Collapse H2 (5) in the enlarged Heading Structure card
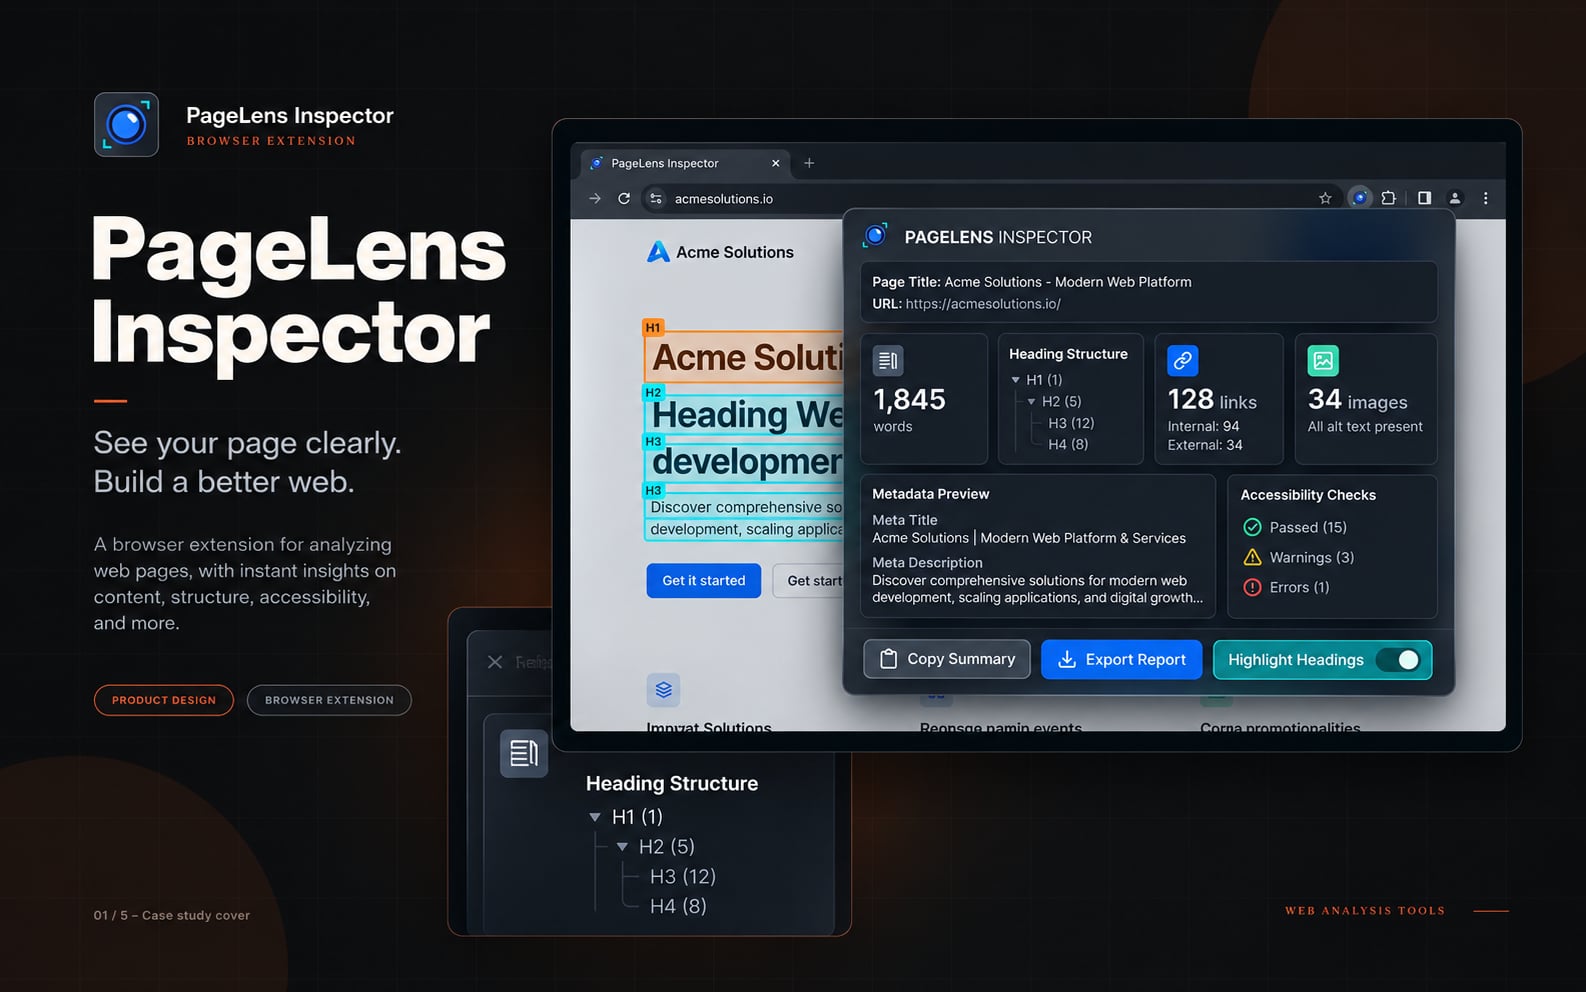 (x=622, y=847)
